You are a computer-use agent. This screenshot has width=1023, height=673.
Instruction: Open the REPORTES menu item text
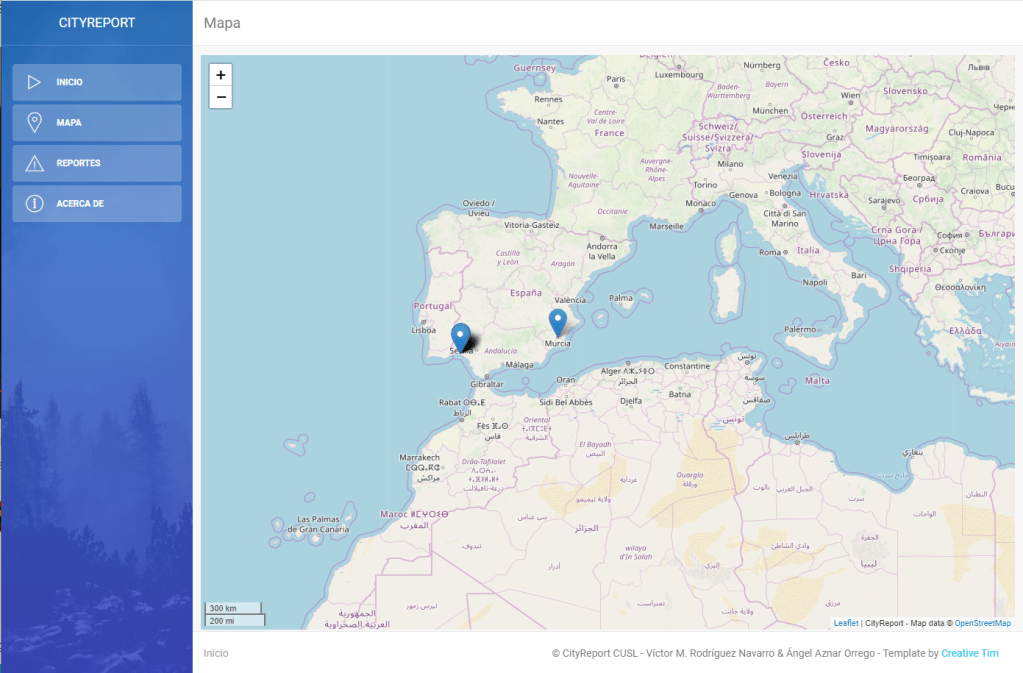click(x=78, y=163)
